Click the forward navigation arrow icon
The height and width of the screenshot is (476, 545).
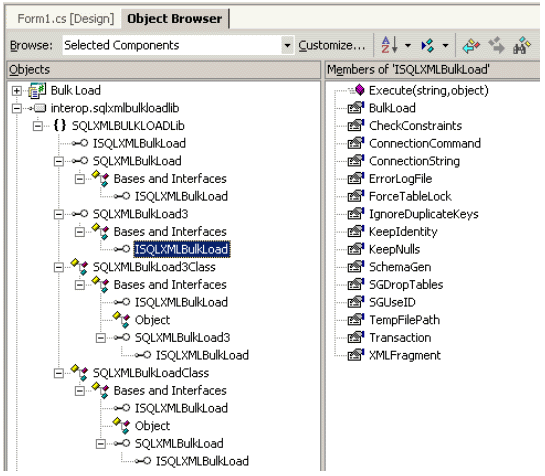[496, 45]
